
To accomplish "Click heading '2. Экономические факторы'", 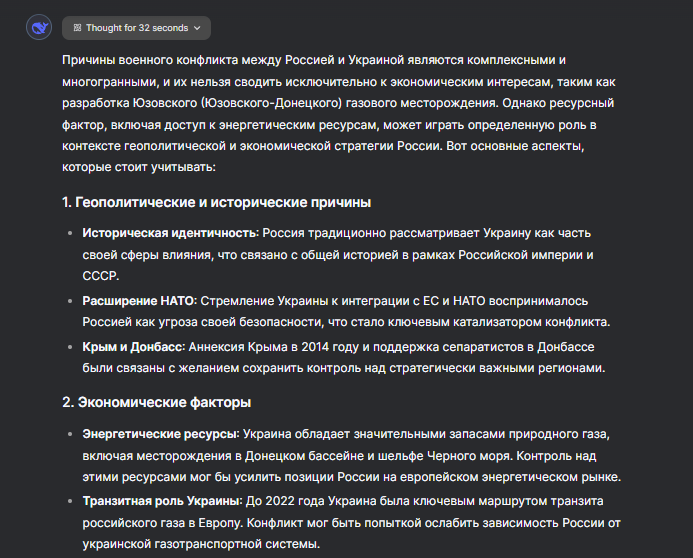I will click(x=155, y=402).
